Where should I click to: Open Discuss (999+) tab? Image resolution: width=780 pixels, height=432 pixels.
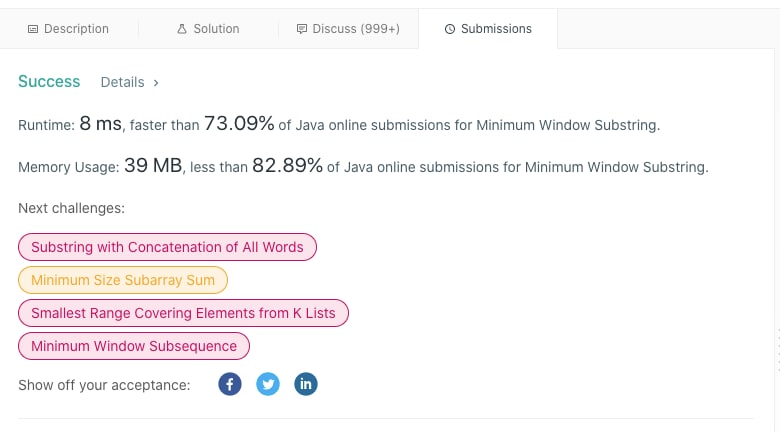tap(348, 29)
